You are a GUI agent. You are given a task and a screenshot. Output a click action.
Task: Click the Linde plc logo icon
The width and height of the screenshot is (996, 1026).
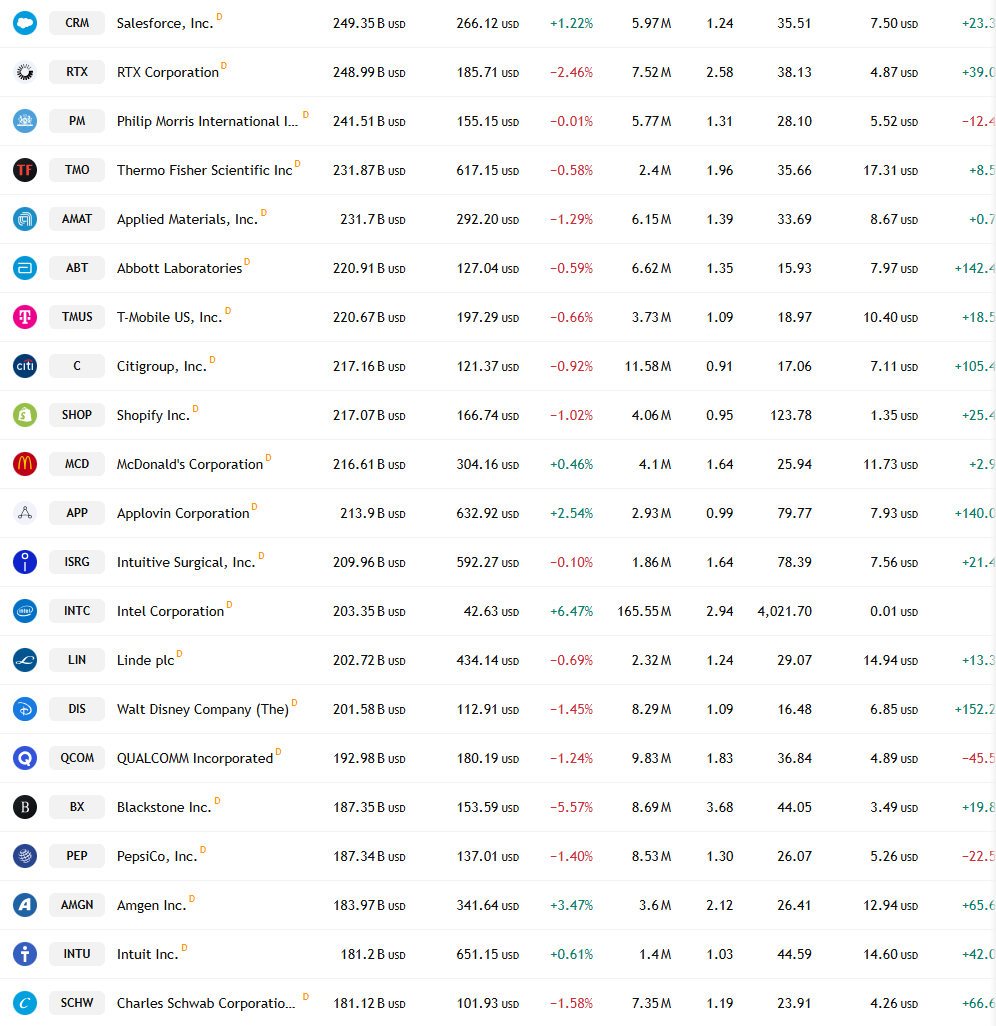tap(25, 660)
